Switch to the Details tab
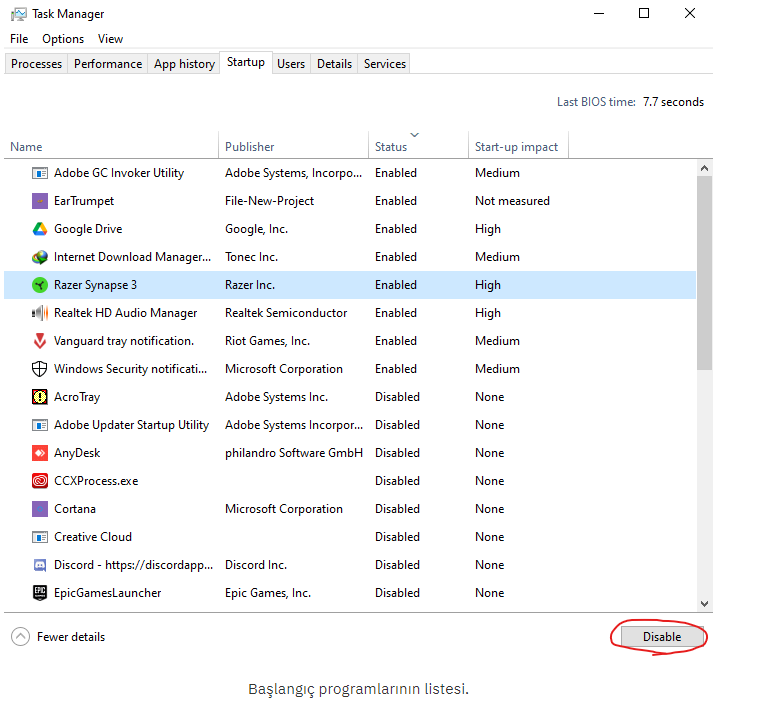Screen dimensions: 762x702 point(334,64)
